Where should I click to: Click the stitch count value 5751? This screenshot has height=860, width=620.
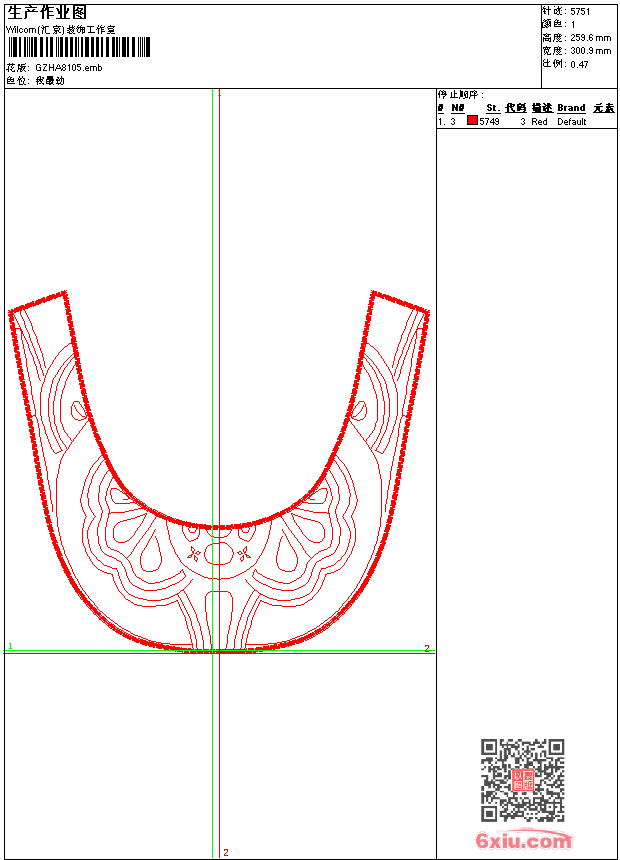(x=580, y=11)
